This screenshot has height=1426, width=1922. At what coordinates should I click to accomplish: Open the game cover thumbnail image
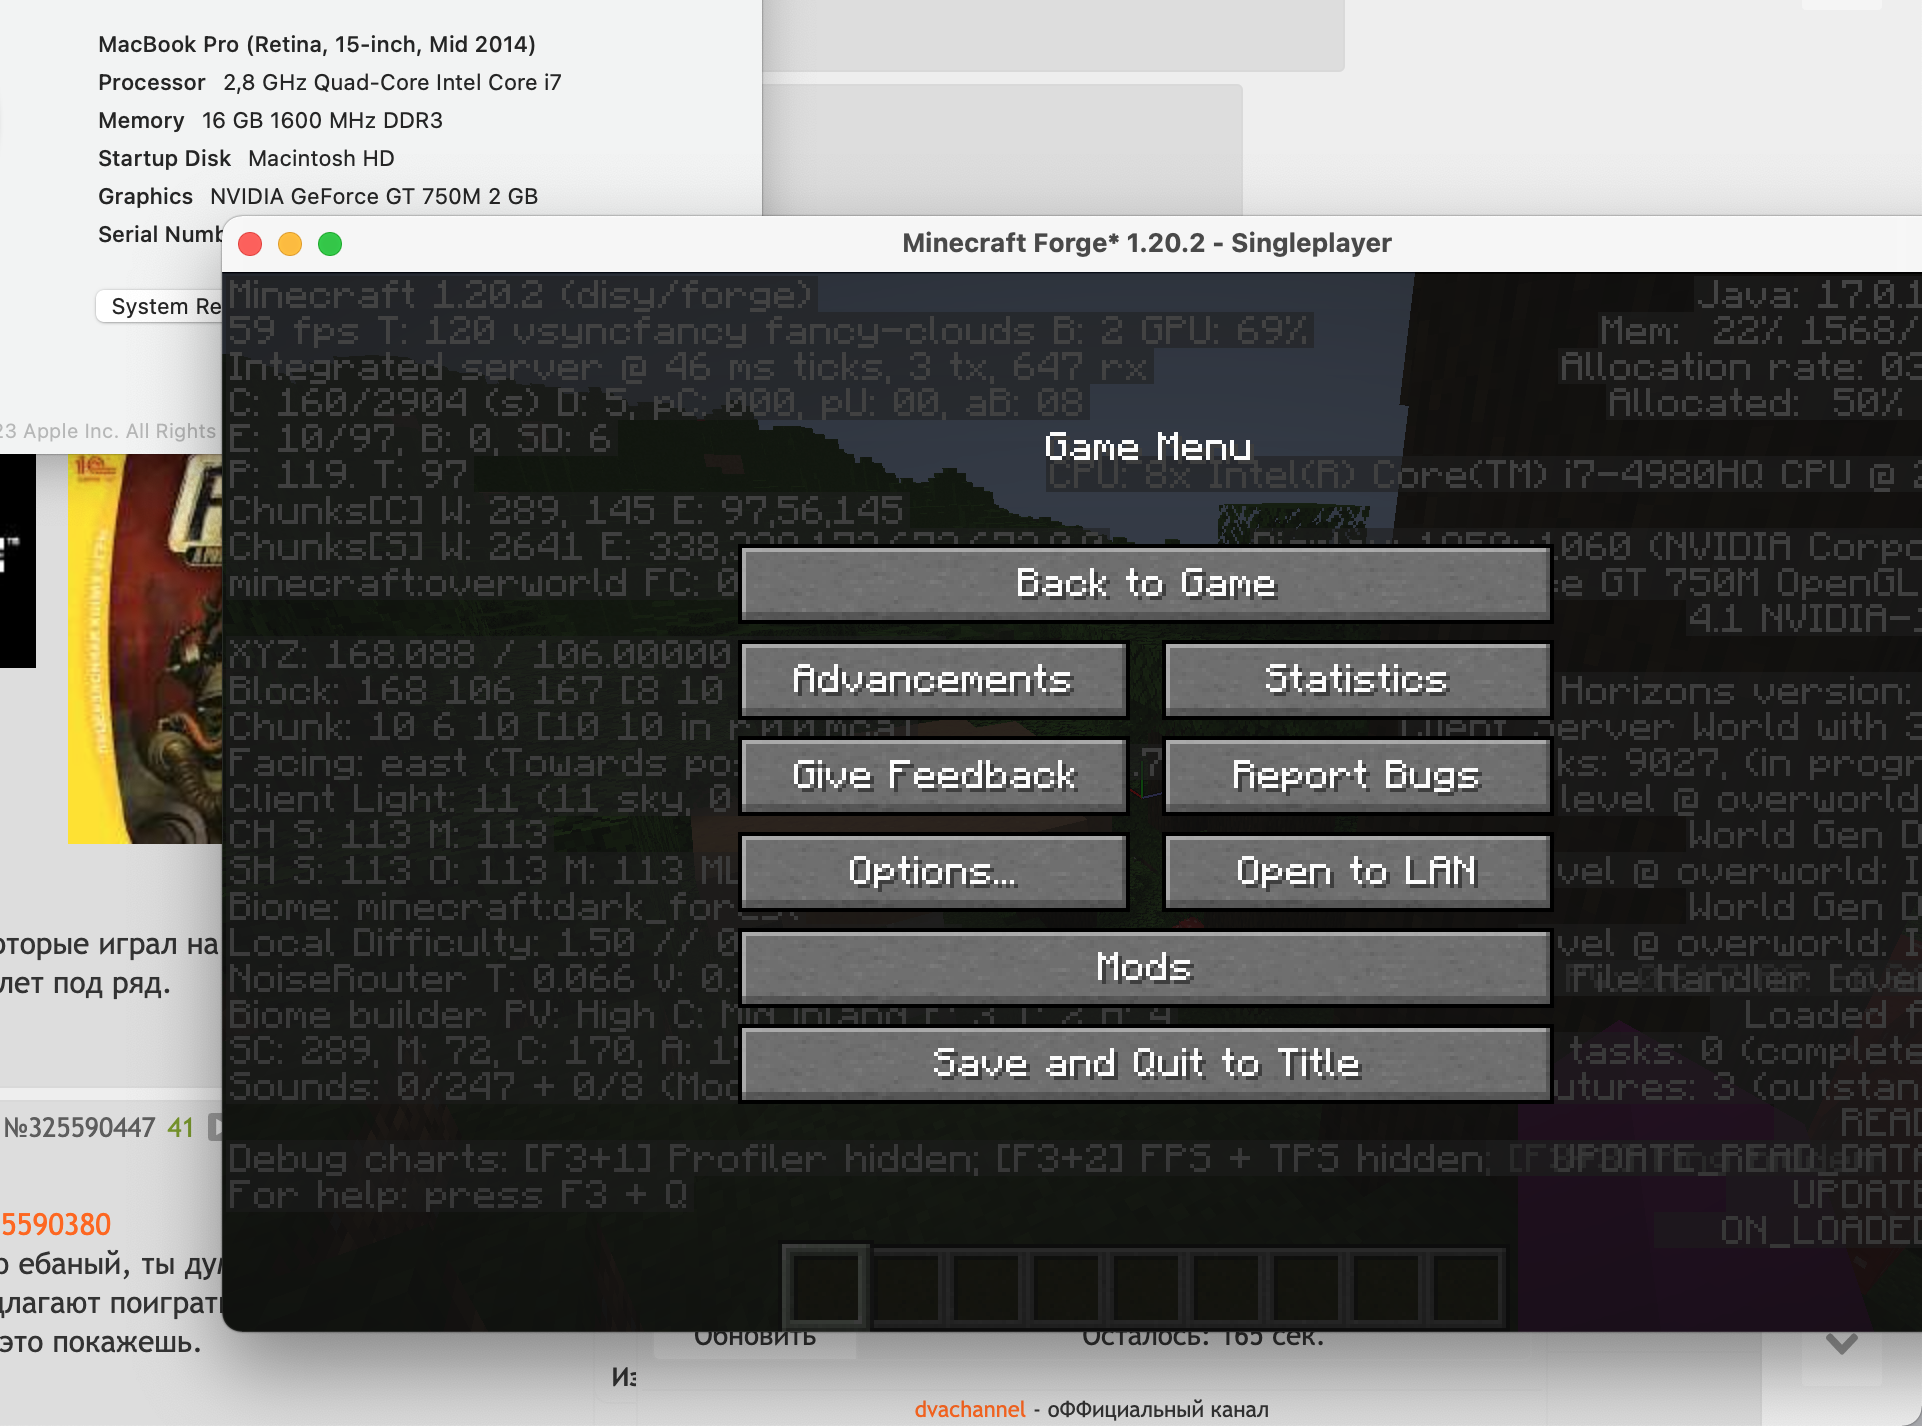(144, 650)
